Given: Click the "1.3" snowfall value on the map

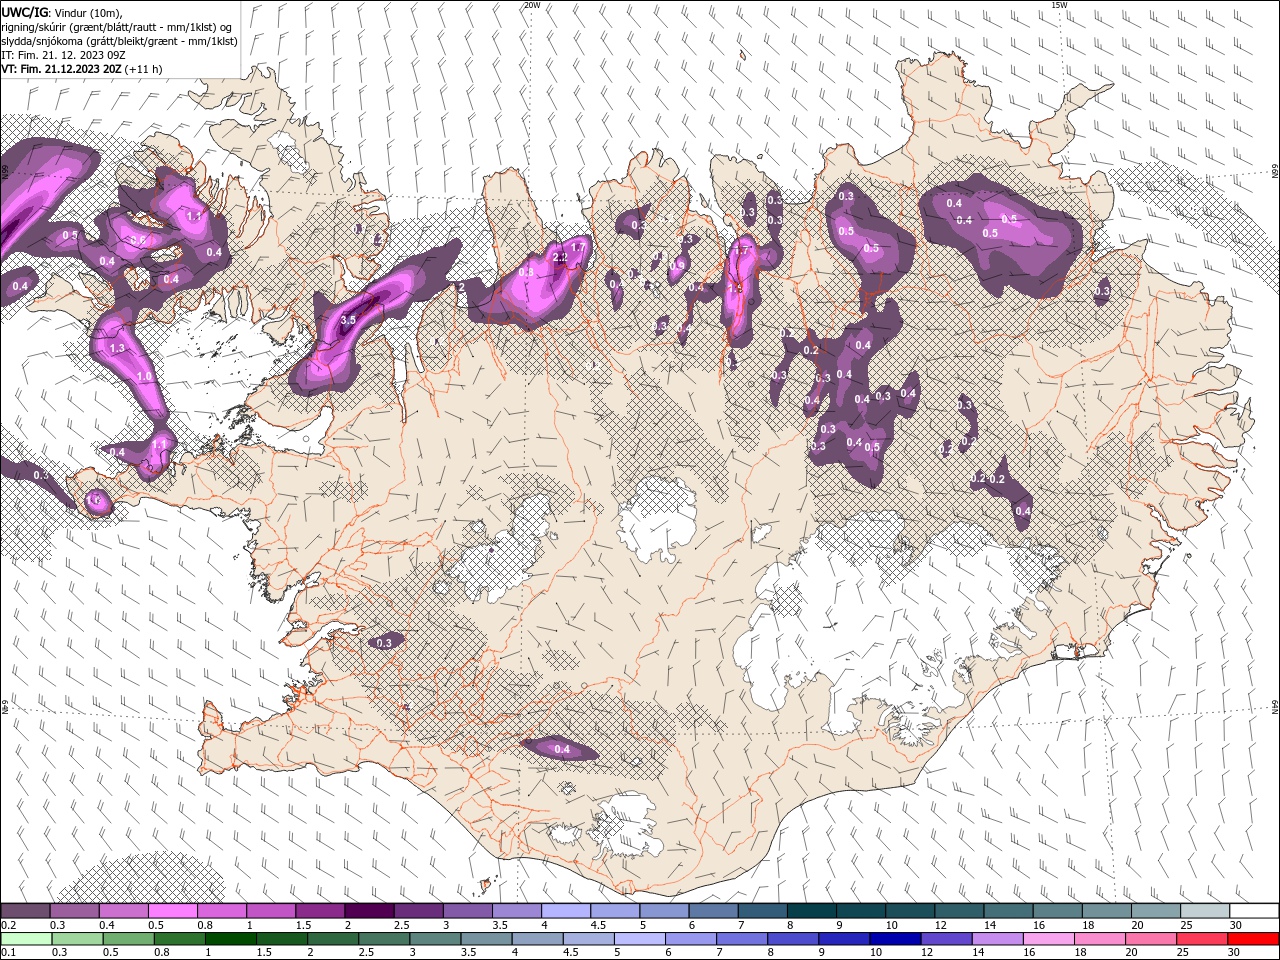Looking at the screenshot, I should [117, 348].
